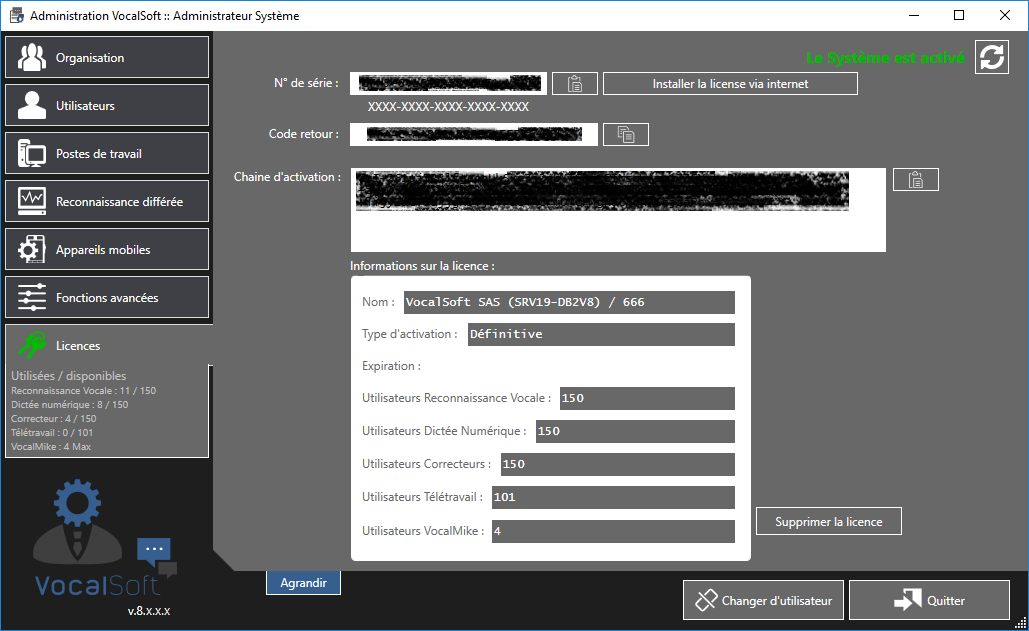Click the Agrandir button
The image size is (1029, 631).
303,582
